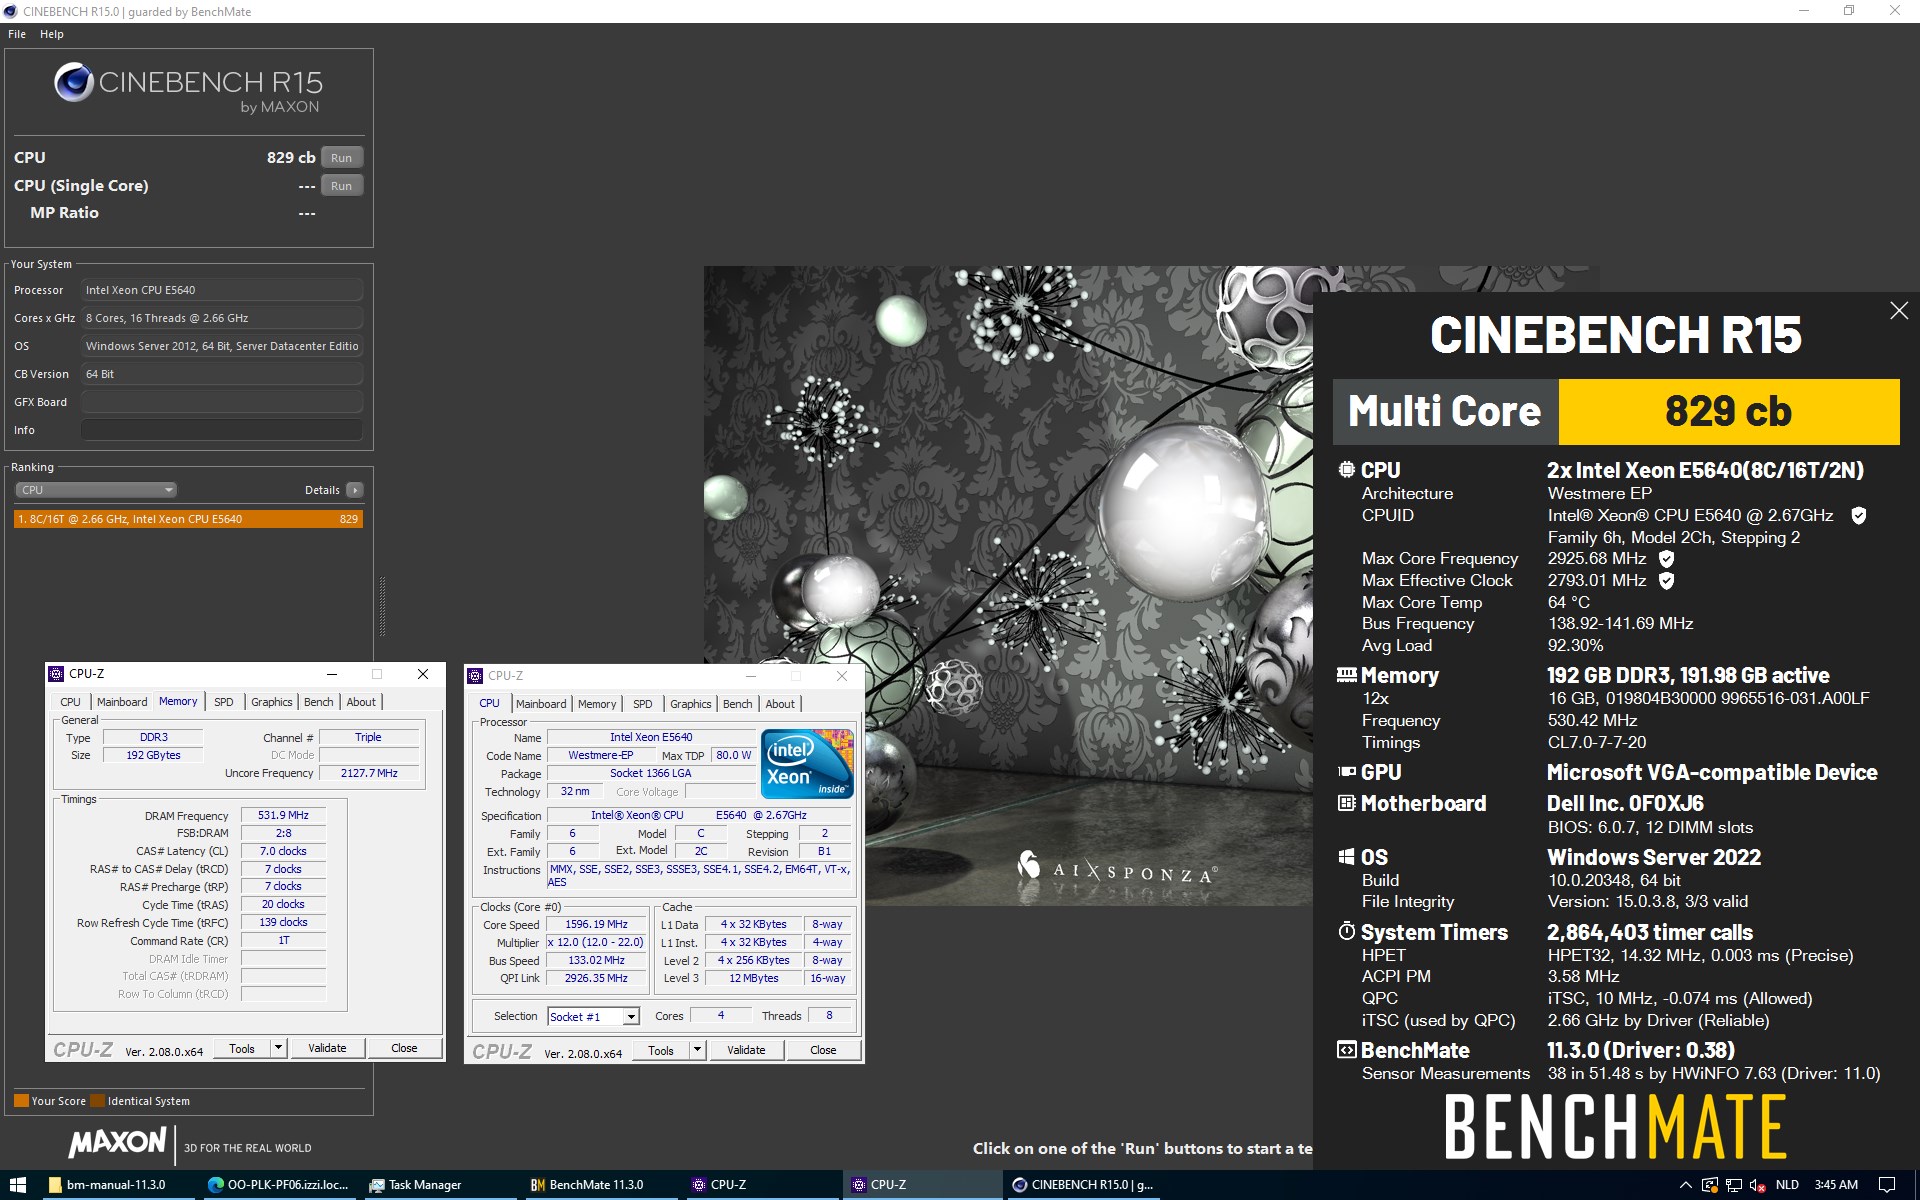Open SPD tab in left CPU-Z window
Viewport: 1920px width, 1200px height.
tap(224, 702)
